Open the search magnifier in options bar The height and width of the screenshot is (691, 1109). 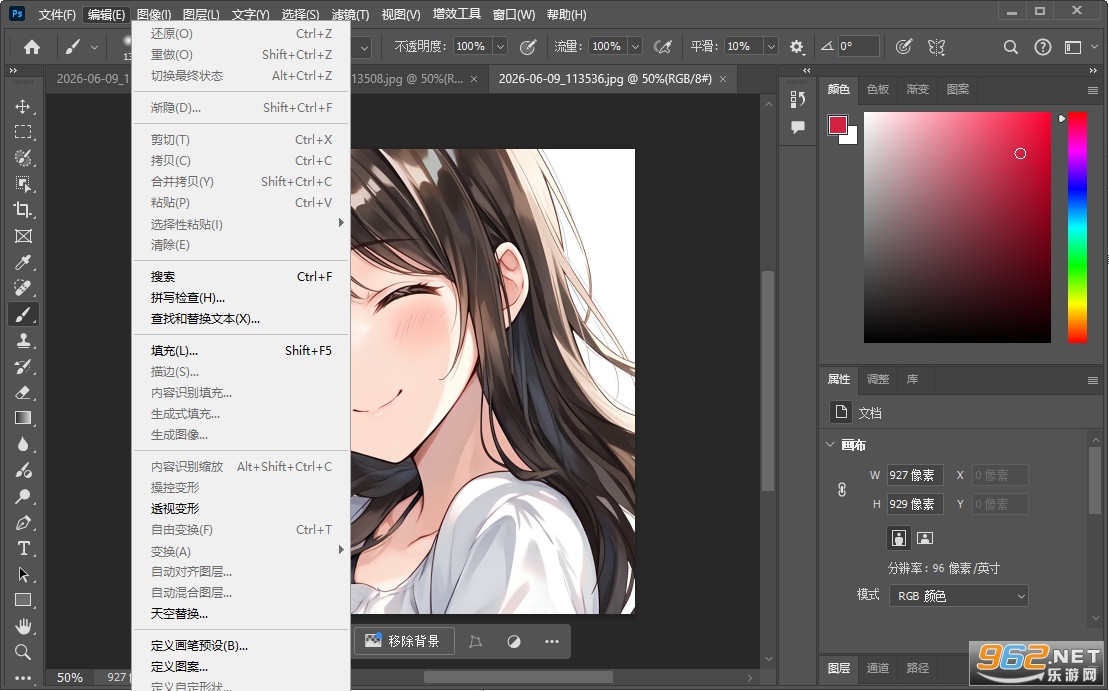point(1011,47)
